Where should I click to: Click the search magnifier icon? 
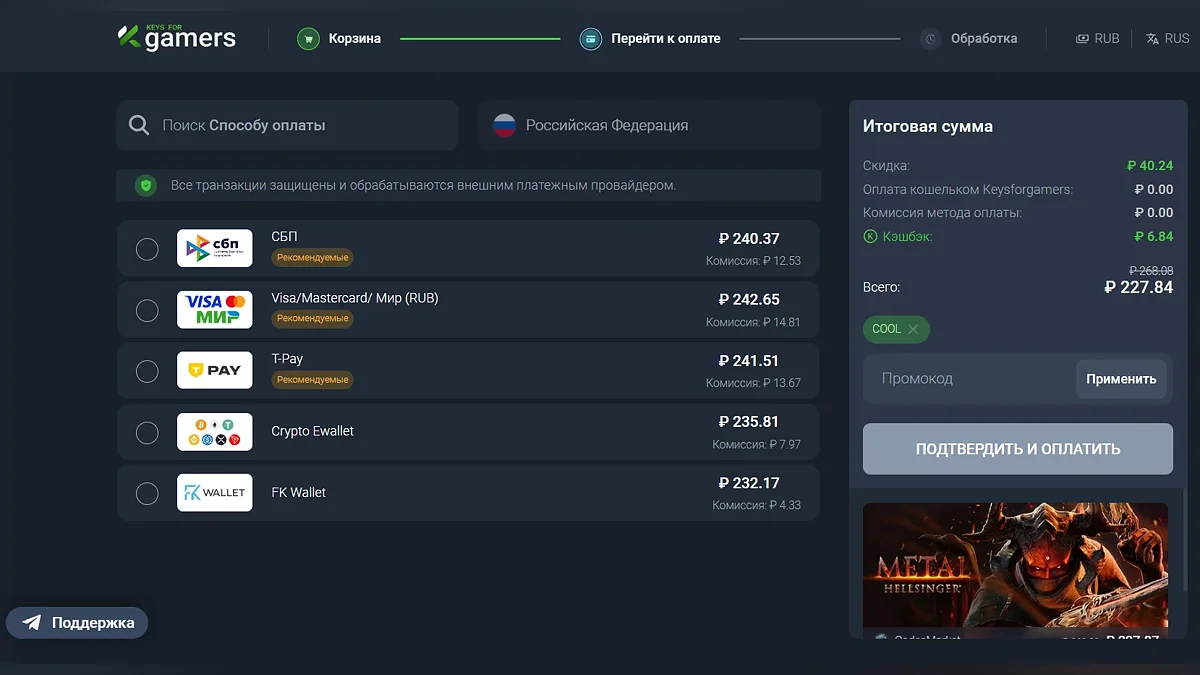[139, 126]
